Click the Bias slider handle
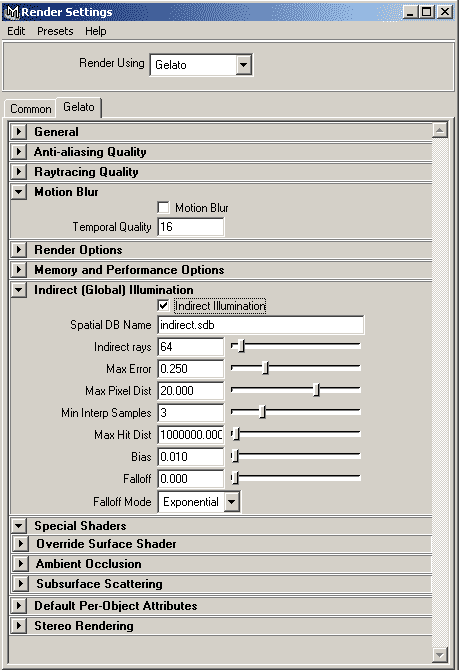 click(235, 455)
